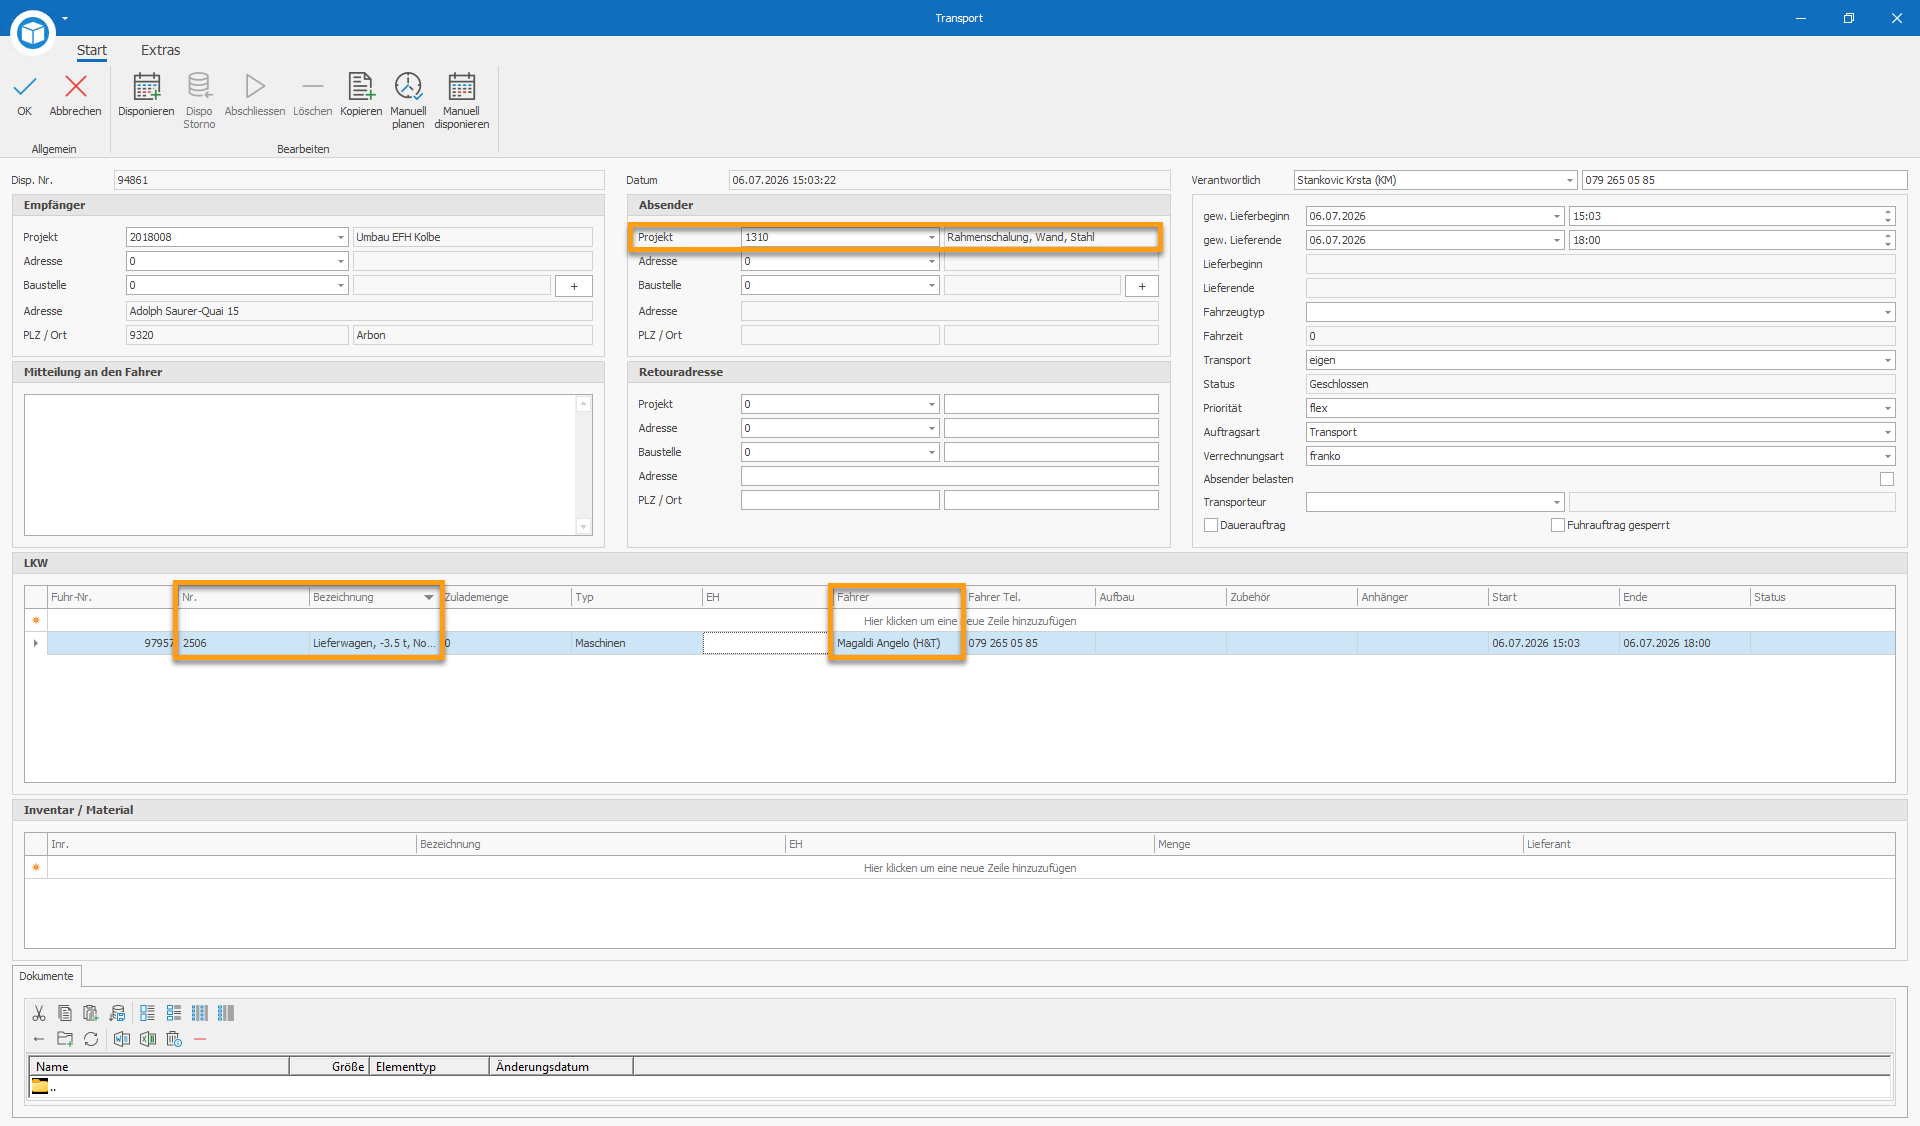Click the recycle bin info icon in Dokumente
Viewport: 1920px width, 1126px height.
point(174,1039)
